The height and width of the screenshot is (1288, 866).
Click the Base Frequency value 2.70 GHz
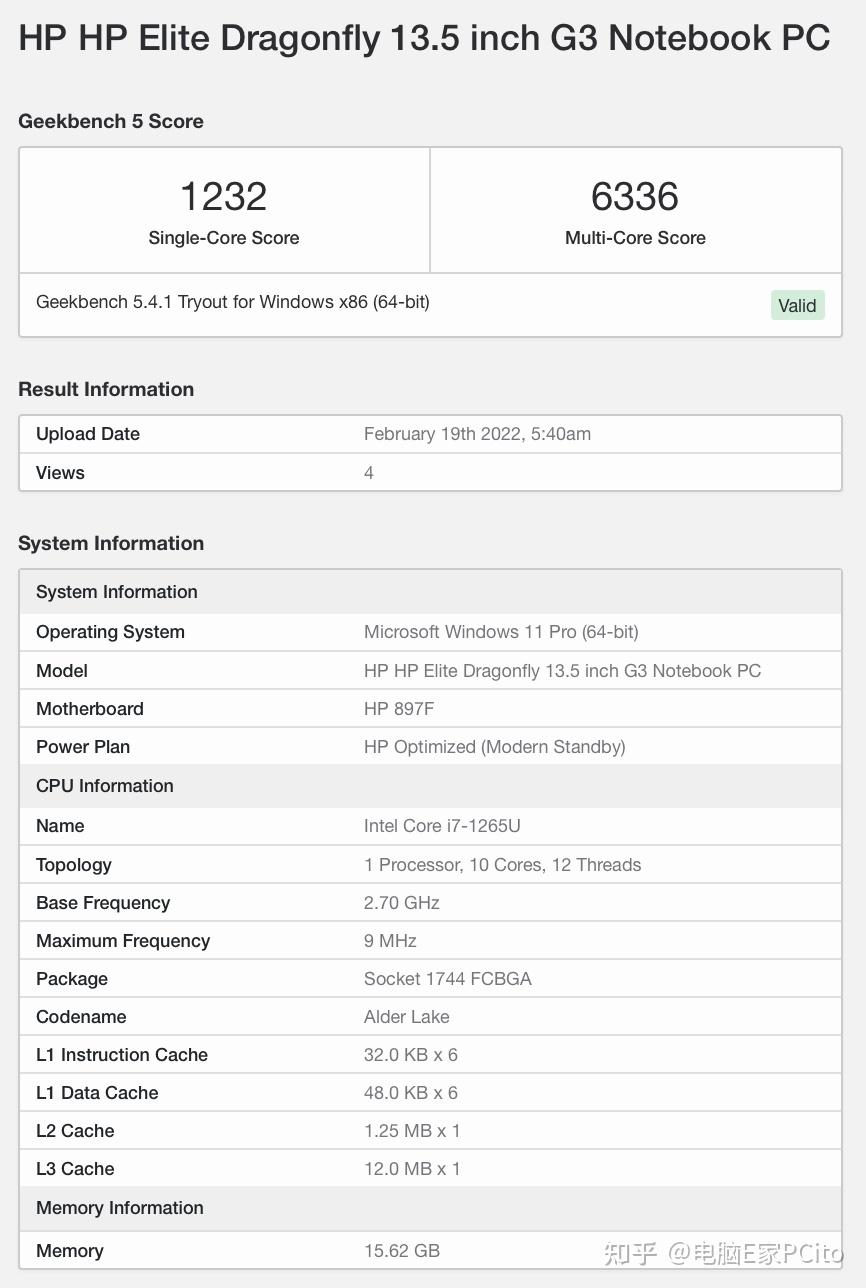pyautogui.click(x=402, y=903)
